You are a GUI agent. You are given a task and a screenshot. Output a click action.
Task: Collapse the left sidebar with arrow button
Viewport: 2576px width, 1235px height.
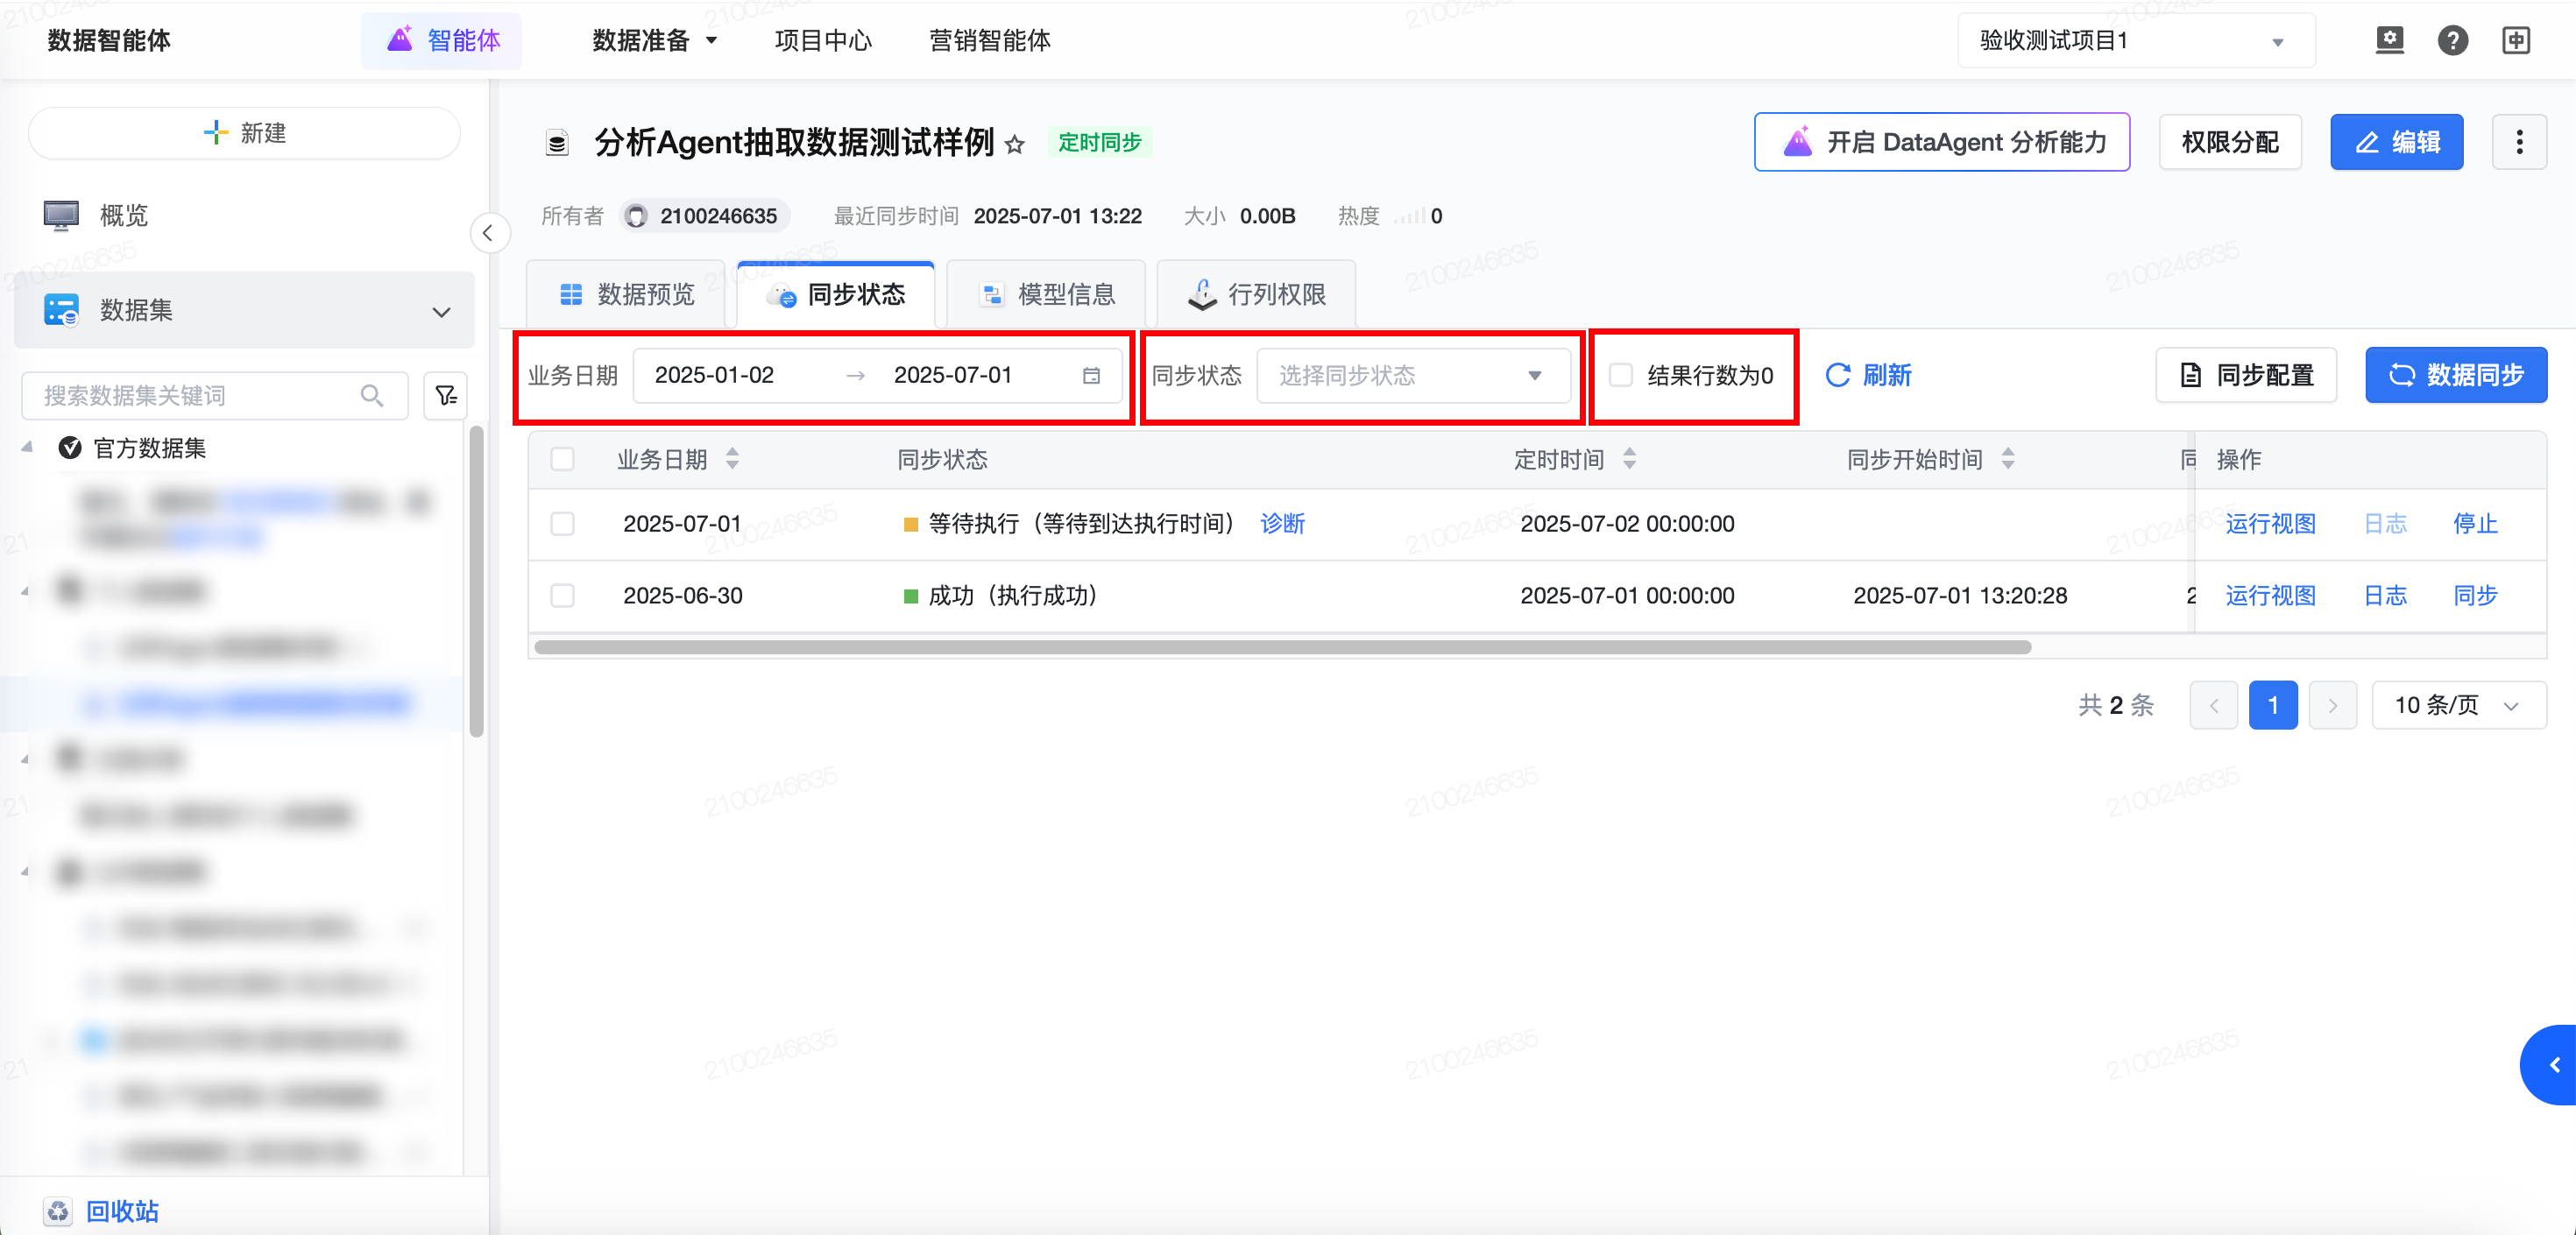488,233
